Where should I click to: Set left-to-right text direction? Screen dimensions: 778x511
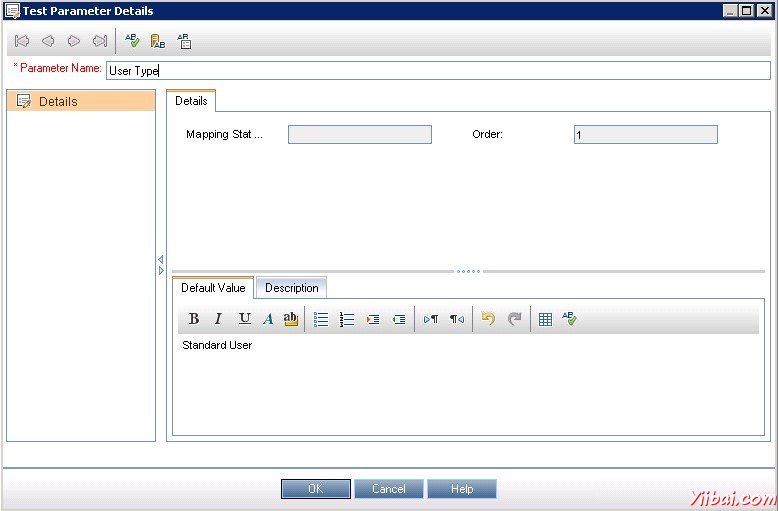431,319
